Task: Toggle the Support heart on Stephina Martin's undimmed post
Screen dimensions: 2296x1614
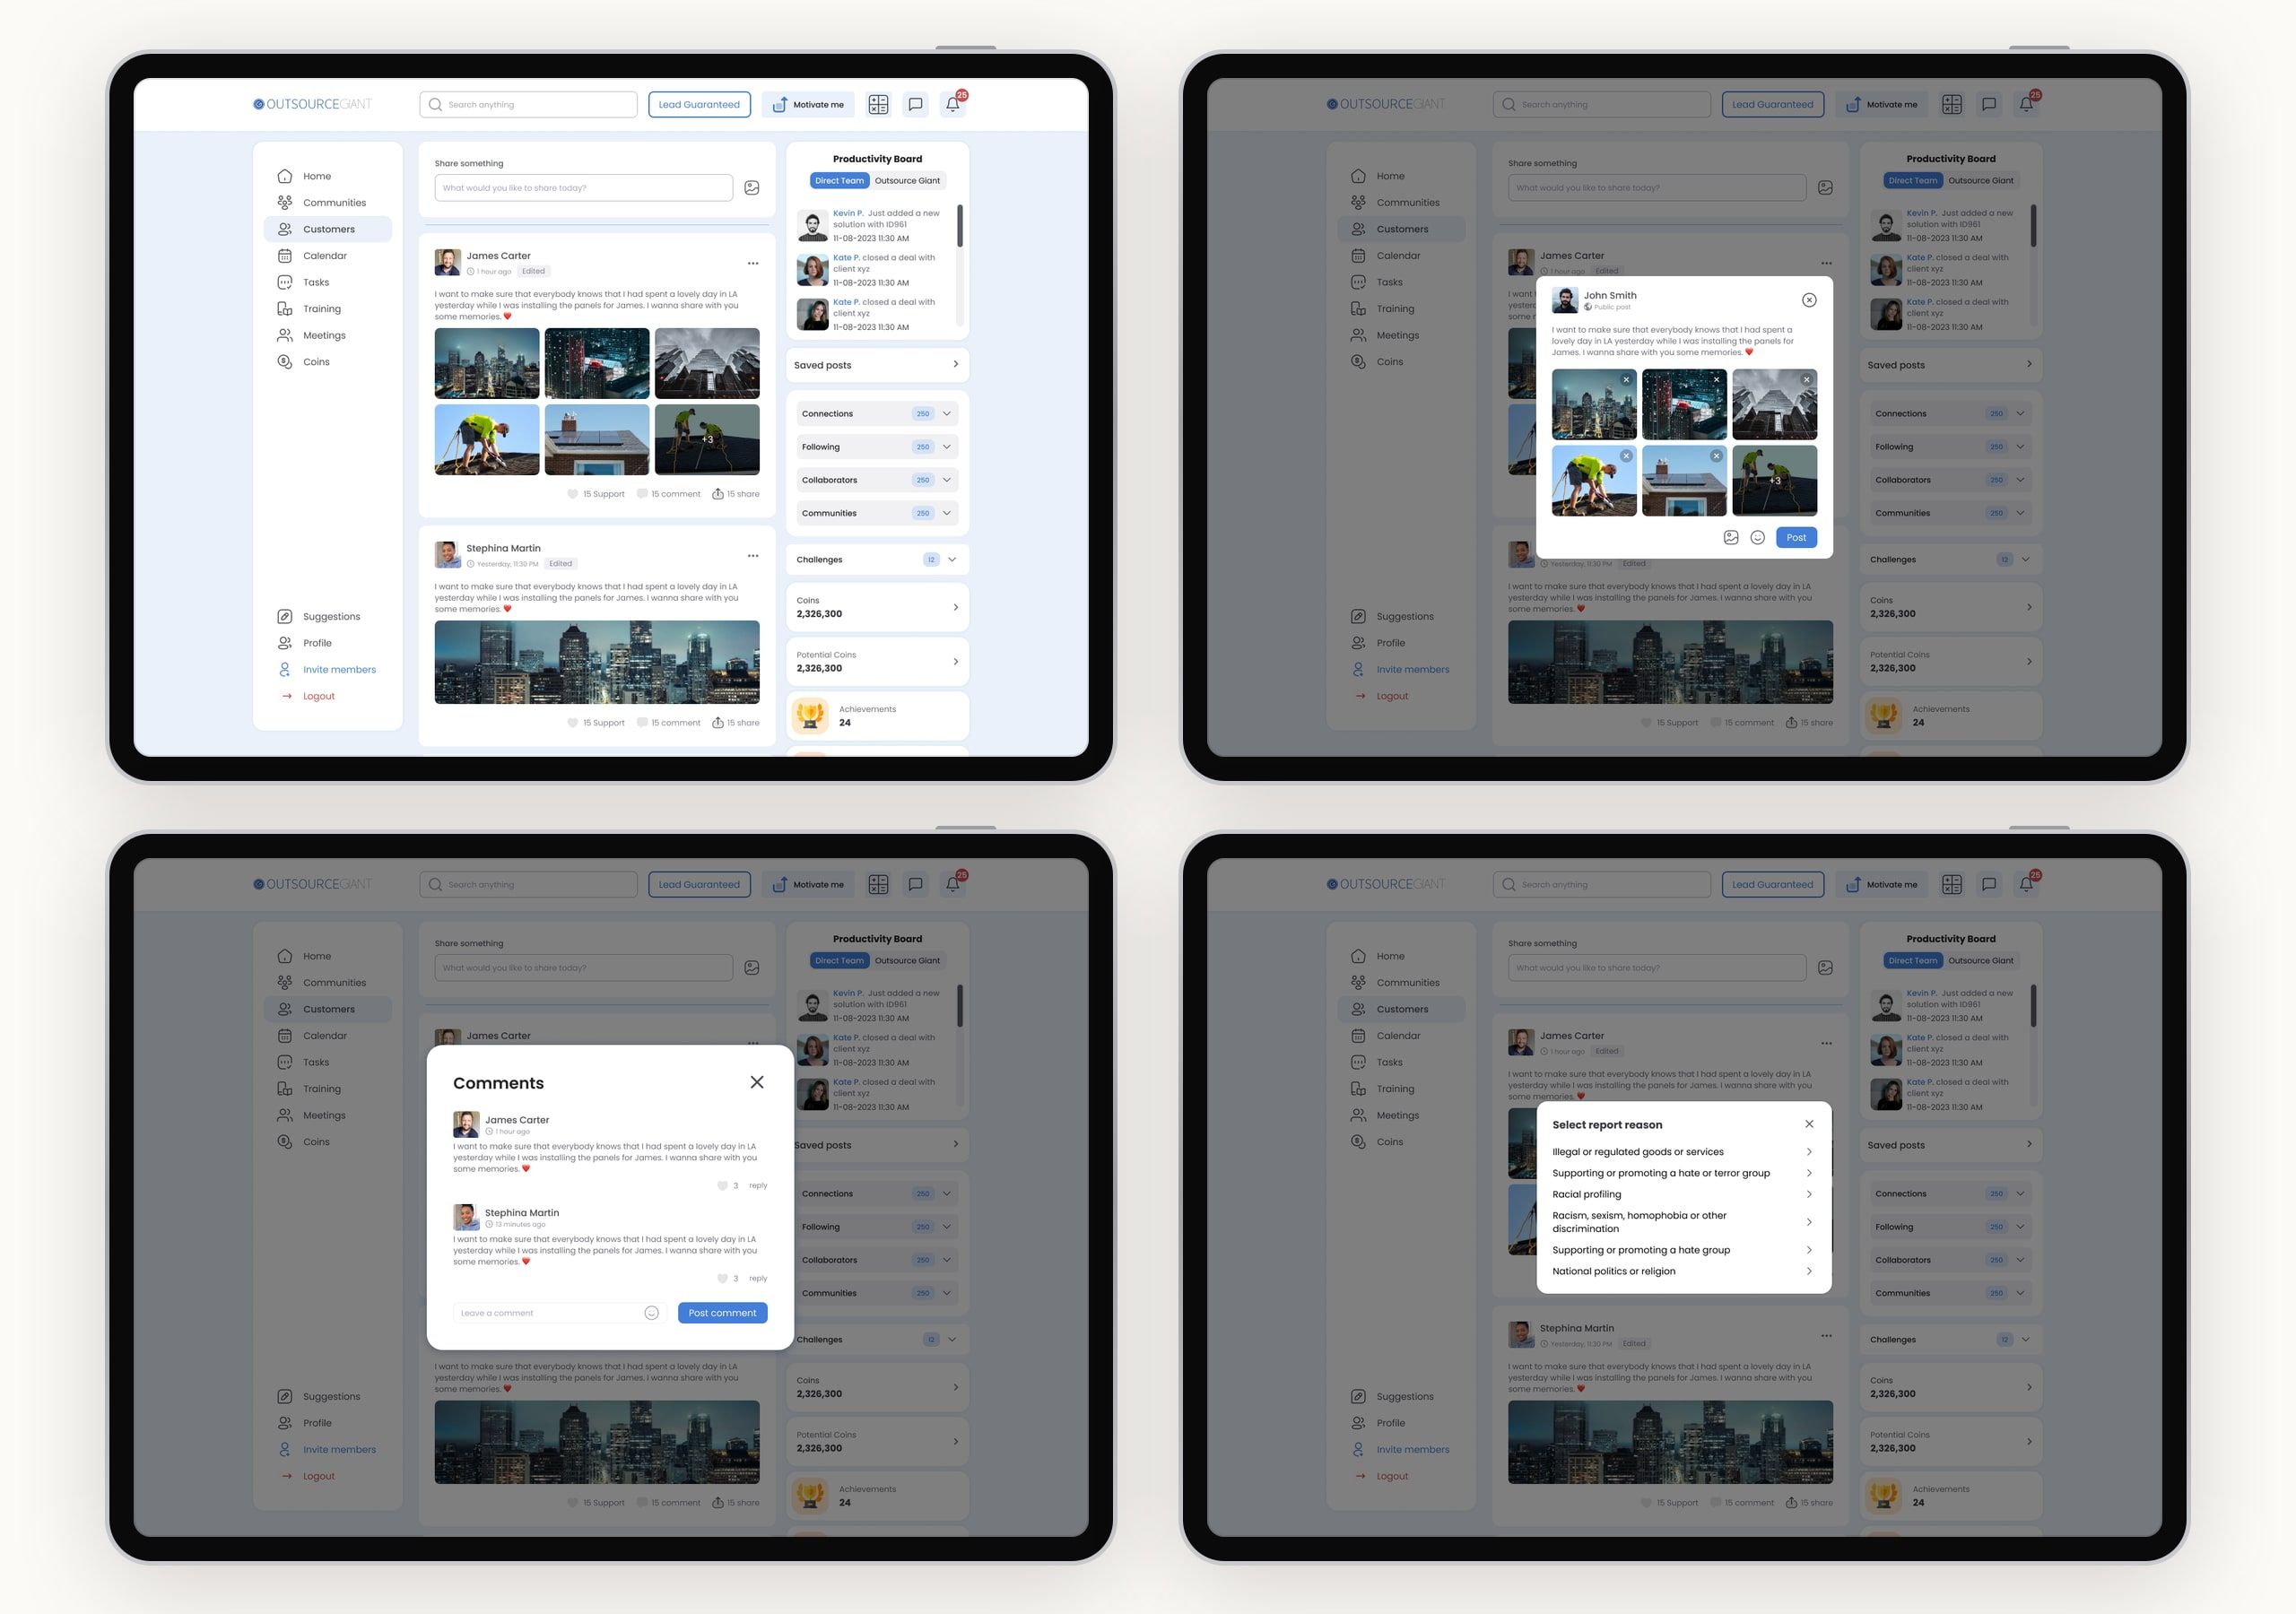Action: point(572,723)
